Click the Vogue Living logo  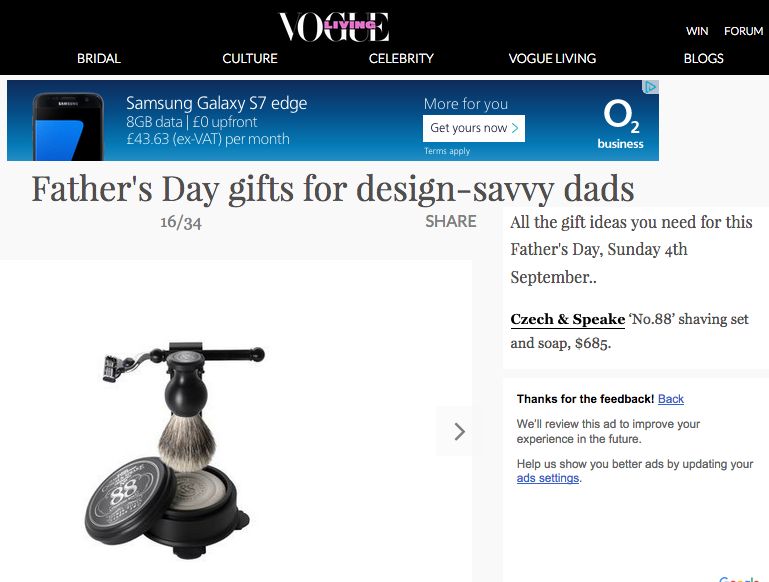[333, 26]
